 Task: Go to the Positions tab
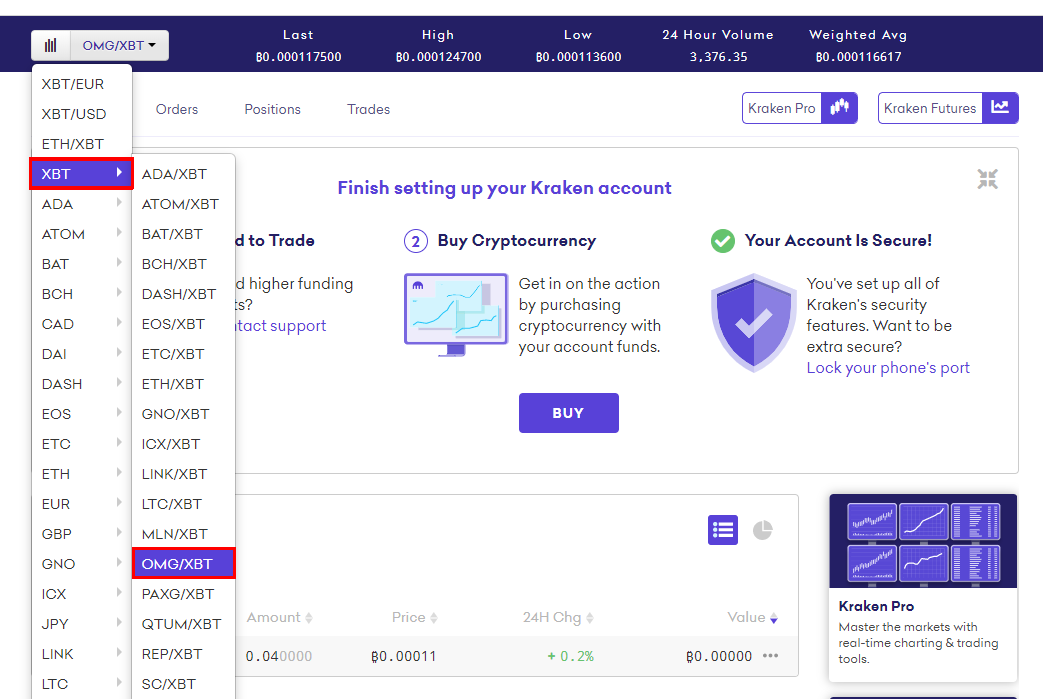[x=272, y=109]
